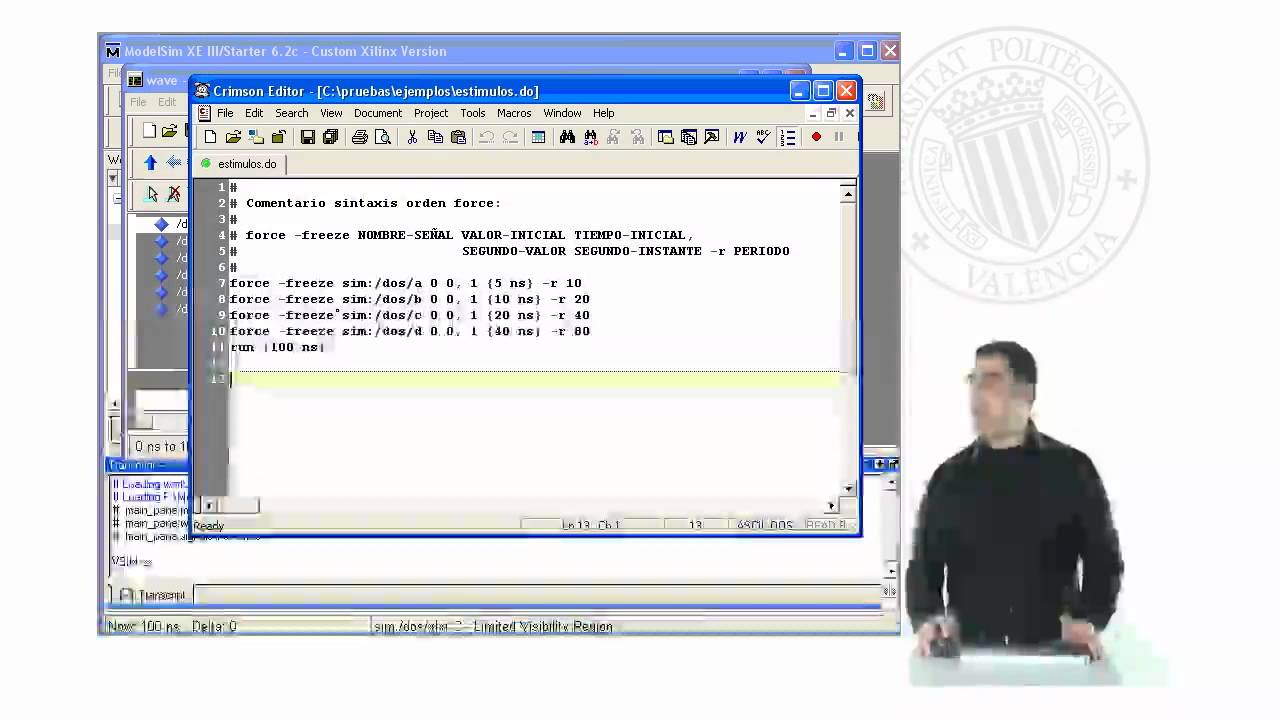Open the wave window File menu
1280x720 pixels.
[138, 102]
